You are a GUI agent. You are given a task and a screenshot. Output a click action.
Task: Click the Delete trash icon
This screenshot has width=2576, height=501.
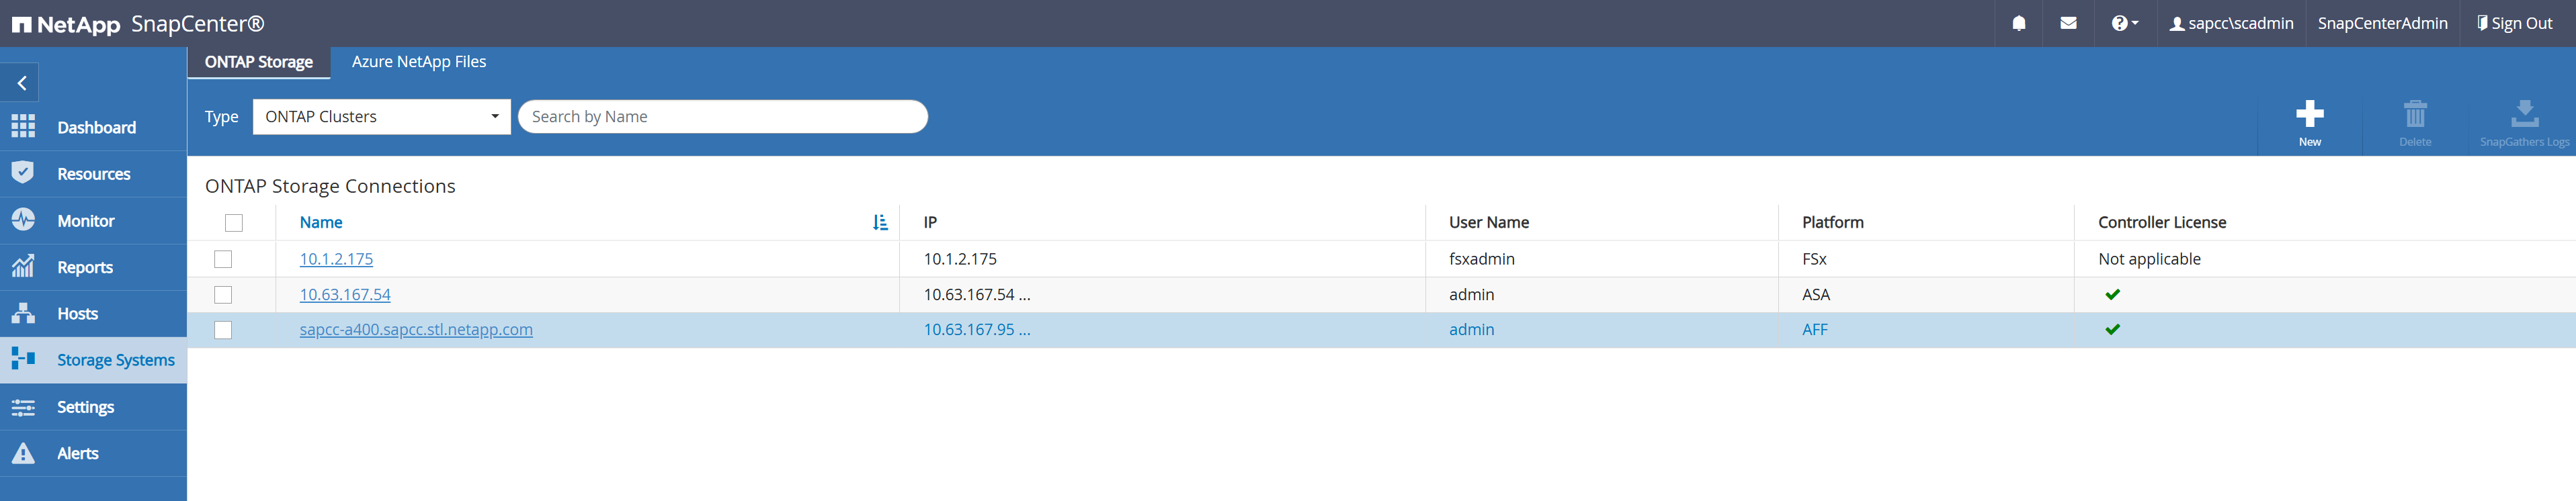(x=2414, y=114)
